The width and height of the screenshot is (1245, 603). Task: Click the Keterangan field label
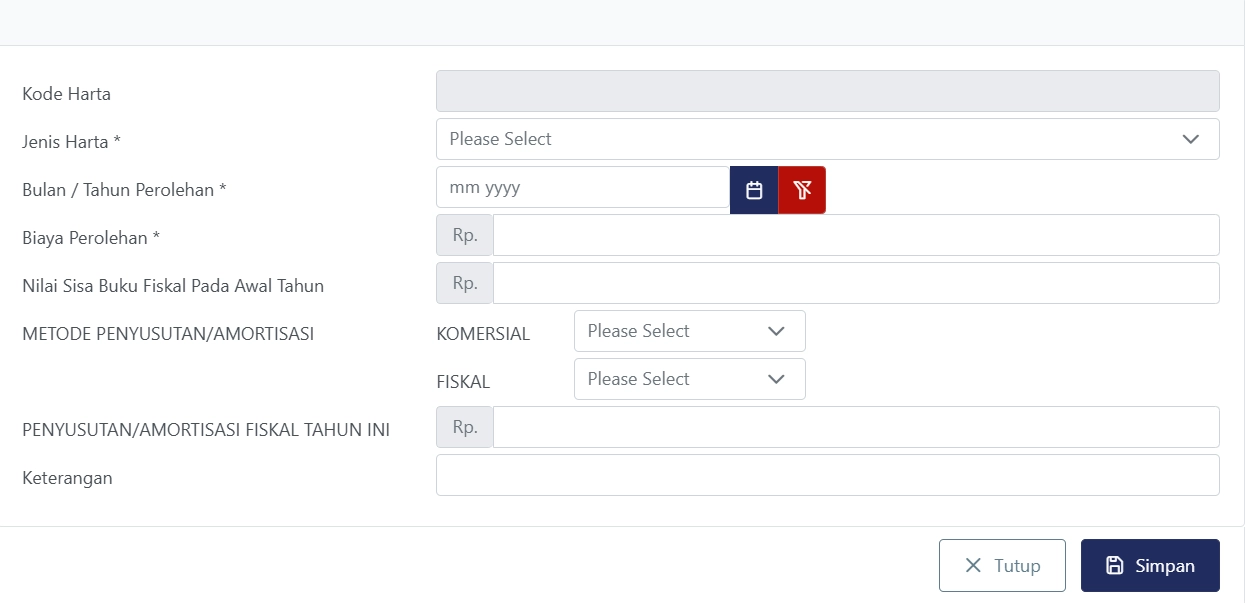pyautogui.click(x=67, y=478)
